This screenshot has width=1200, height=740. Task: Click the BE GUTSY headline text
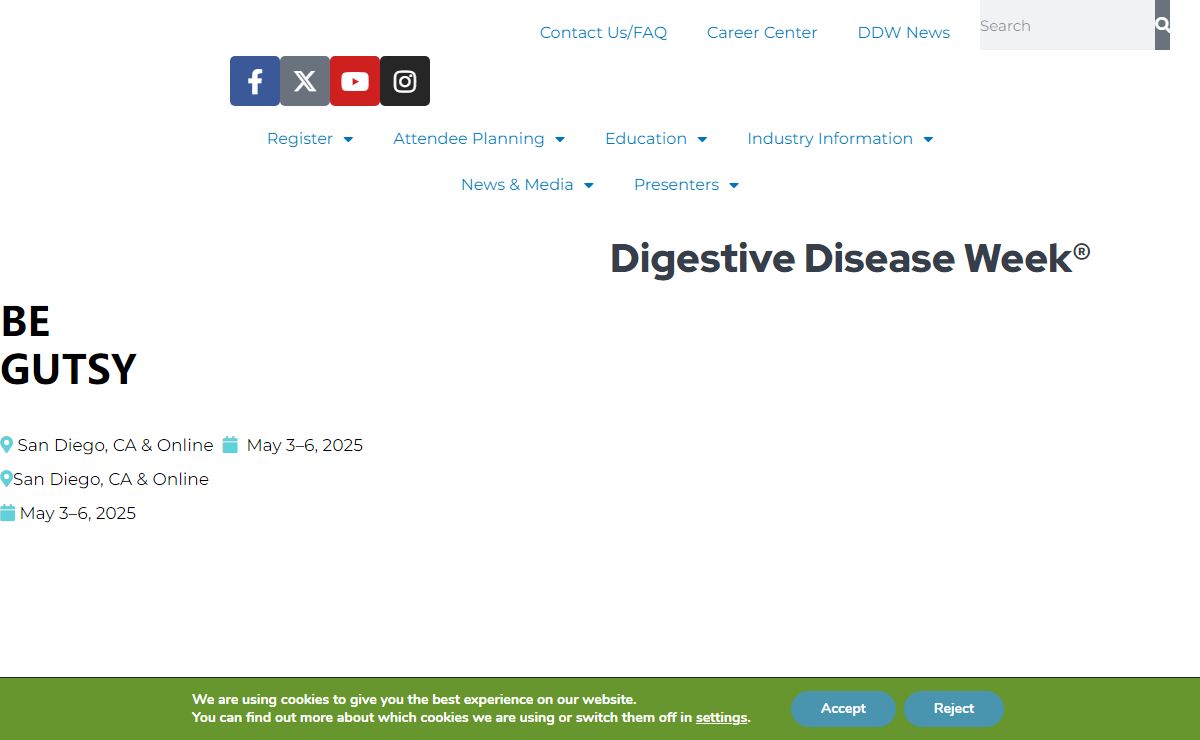click(x=68, y=346)
